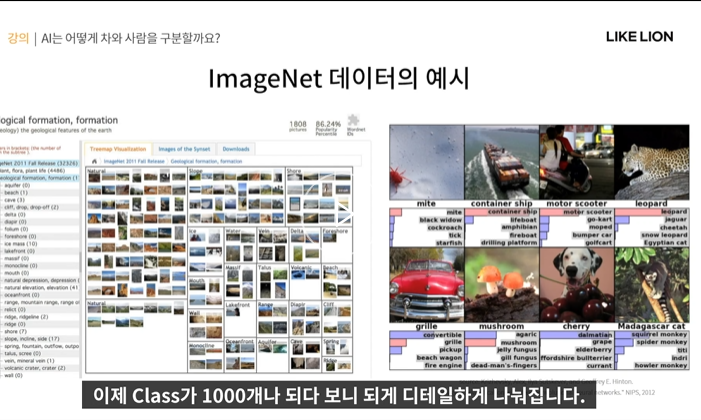This screenshot has height=420, width=701.
Task: Open the Slope treemap cell
Action: [236, 197]
